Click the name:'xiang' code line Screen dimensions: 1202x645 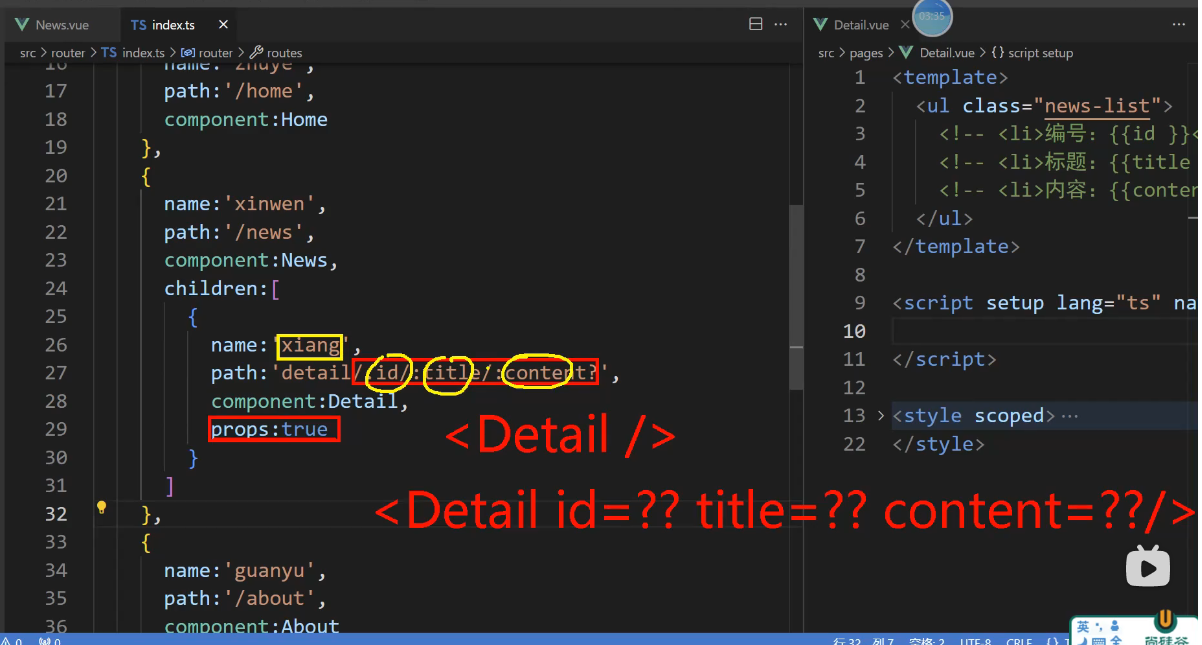tap(284, 346)
